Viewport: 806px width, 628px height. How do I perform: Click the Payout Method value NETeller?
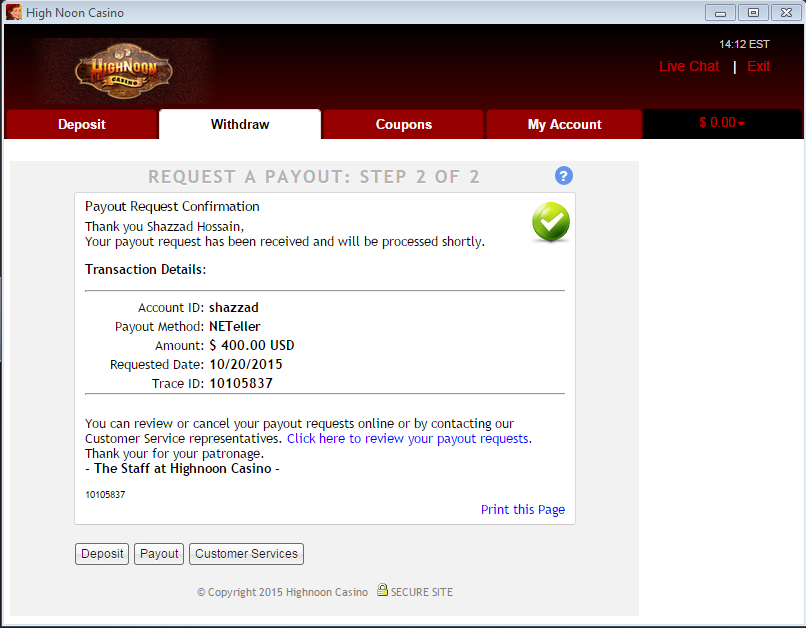click(234, 326)
